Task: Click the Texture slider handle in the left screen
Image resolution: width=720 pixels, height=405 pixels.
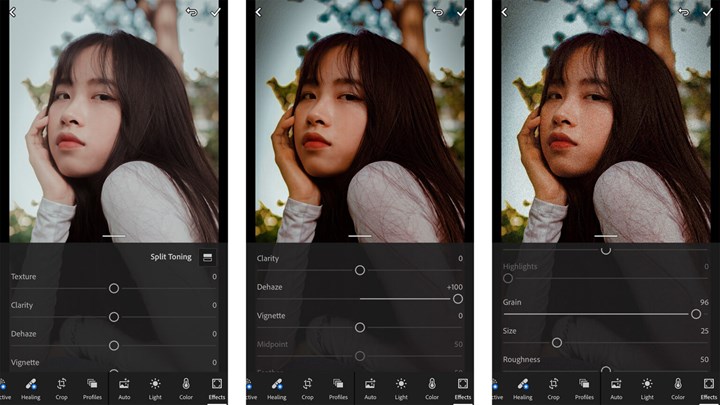Action: click(114, 288)
